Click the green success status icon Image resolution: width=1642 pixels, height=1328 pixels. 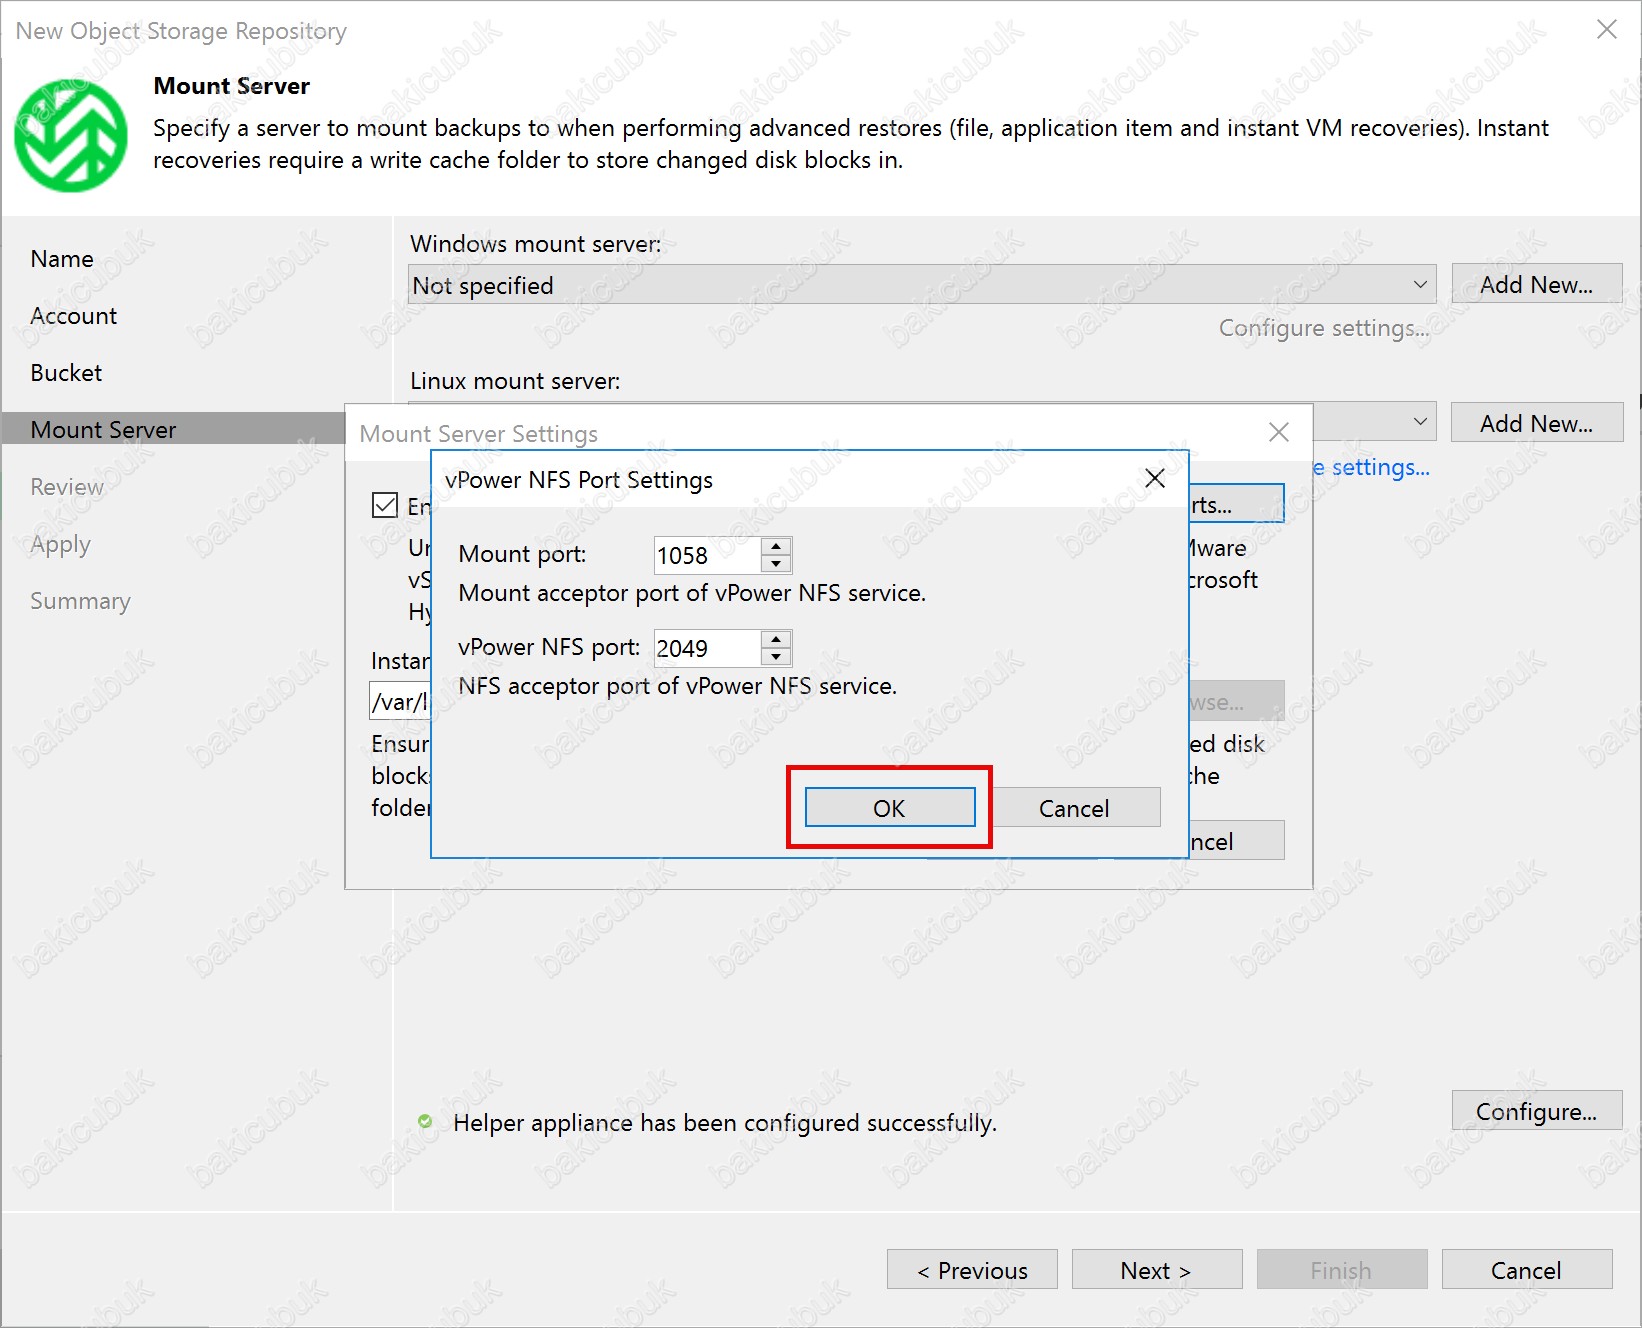425,1122
